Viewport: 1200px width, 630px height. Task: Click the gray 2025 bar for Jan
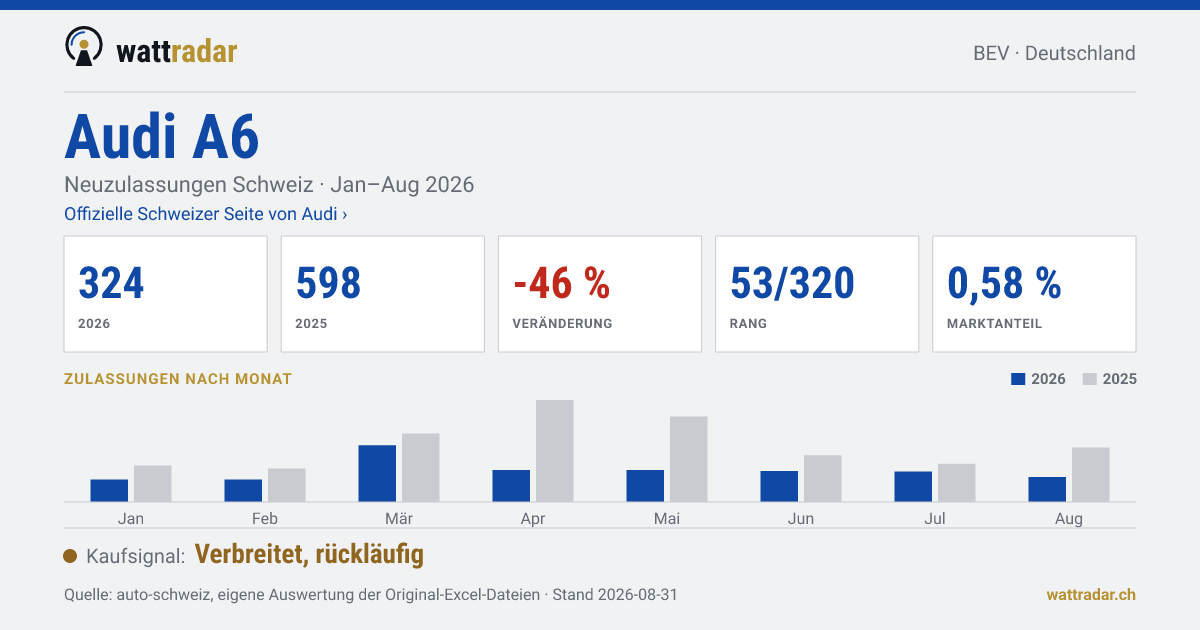click(153, 483)
